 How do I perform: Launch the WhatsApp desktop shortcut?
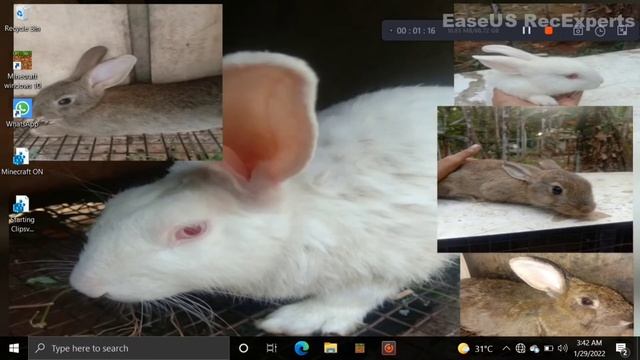22,113
